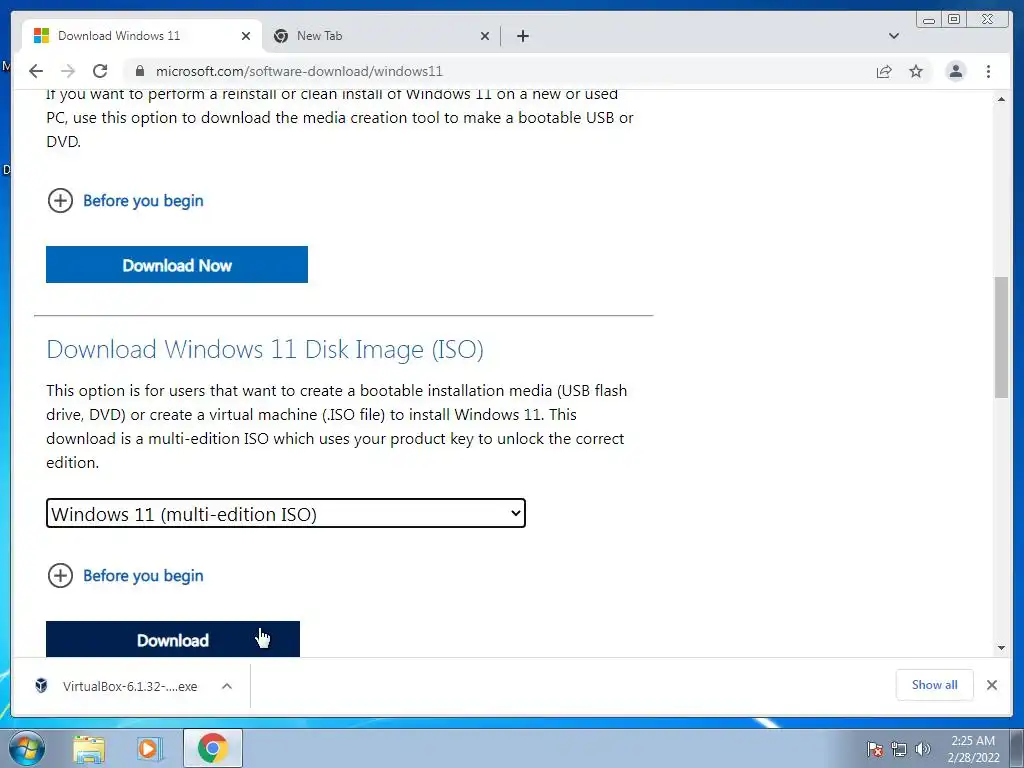Close the downloads bar
This screenshot has height=768, width=1024.
tap(991, 685)
